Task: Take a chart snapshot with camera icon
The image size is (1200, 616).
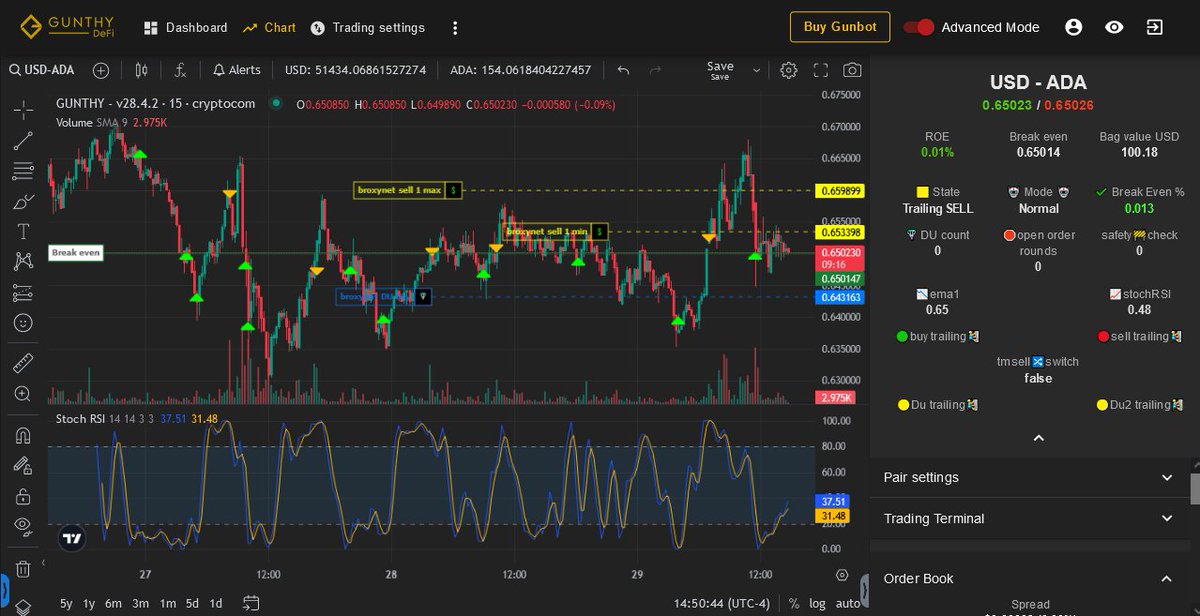Action: (852, 70)
